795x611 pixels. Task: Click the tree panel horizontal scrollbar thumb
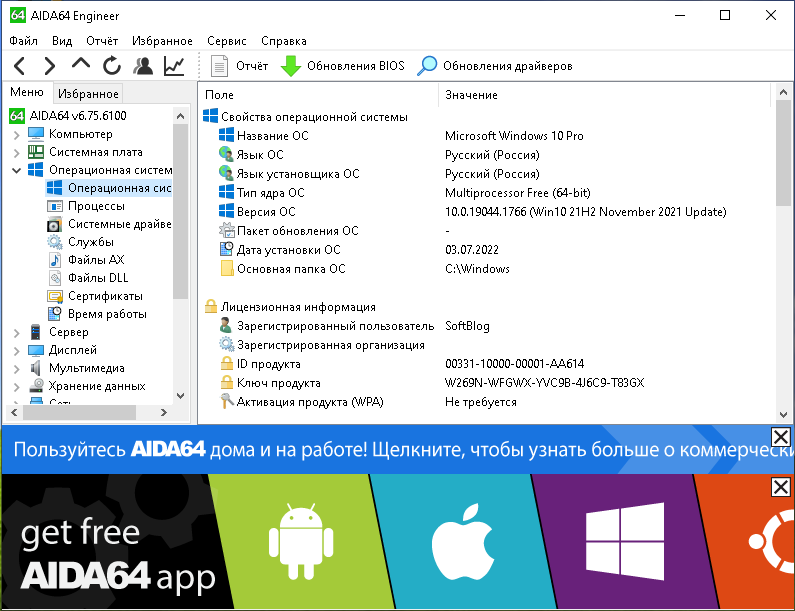[x=79, y=413]
